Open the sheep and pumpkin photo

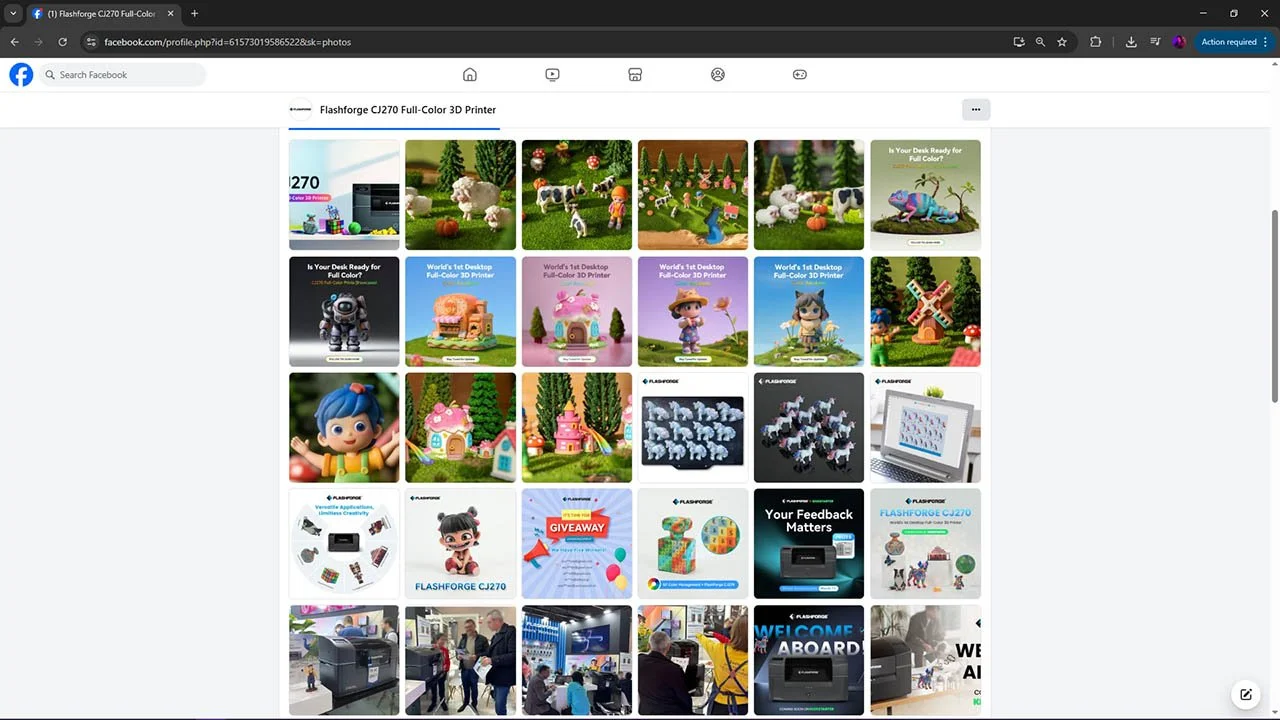coord(460,195)
